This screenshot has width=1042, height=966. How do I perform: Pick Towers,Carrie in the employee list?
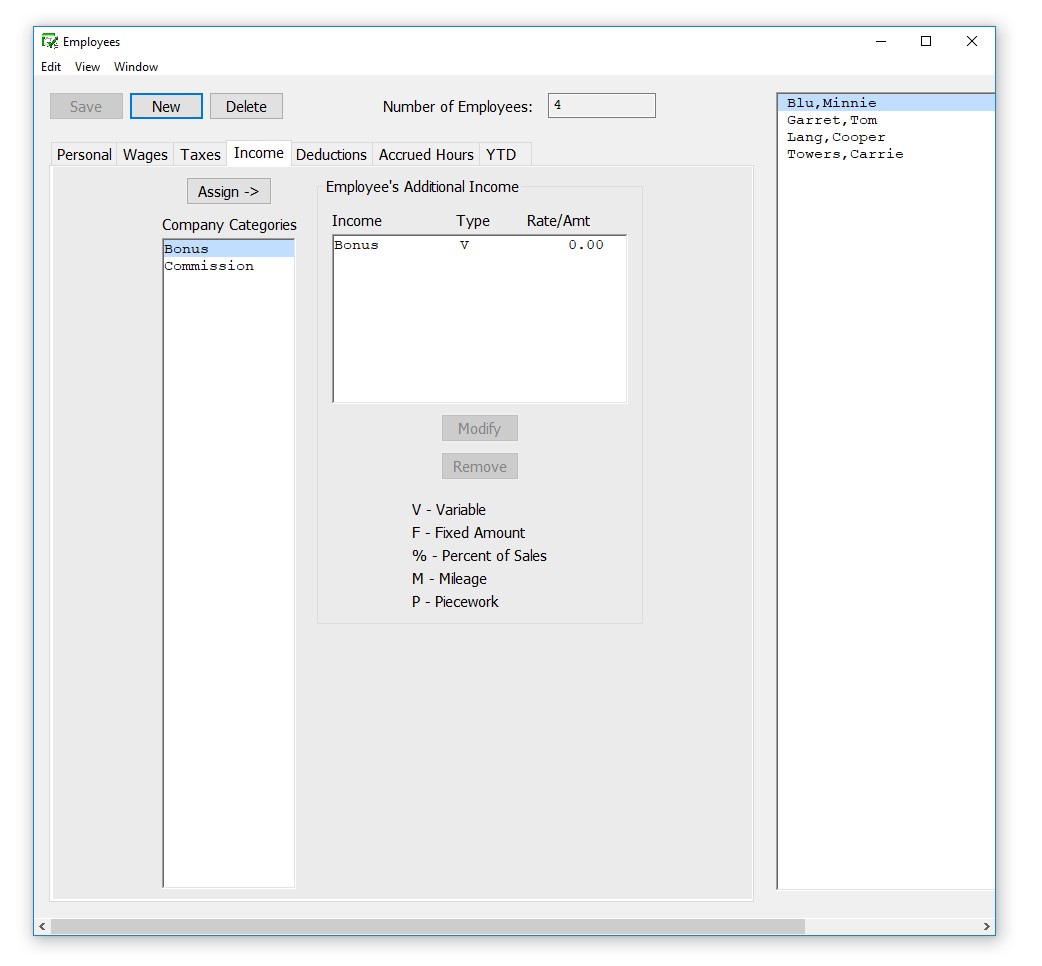pos(845,154)
